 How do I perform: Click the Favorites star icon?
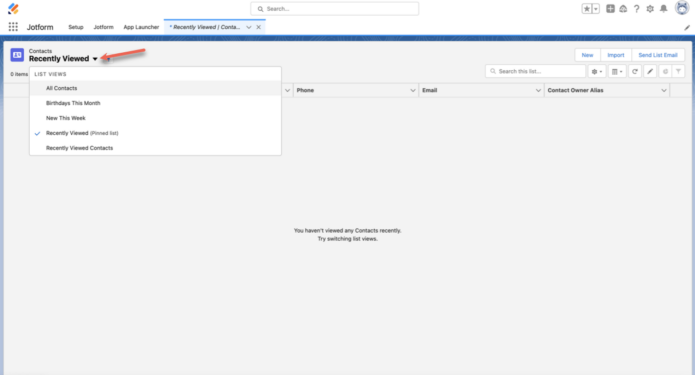586,9
